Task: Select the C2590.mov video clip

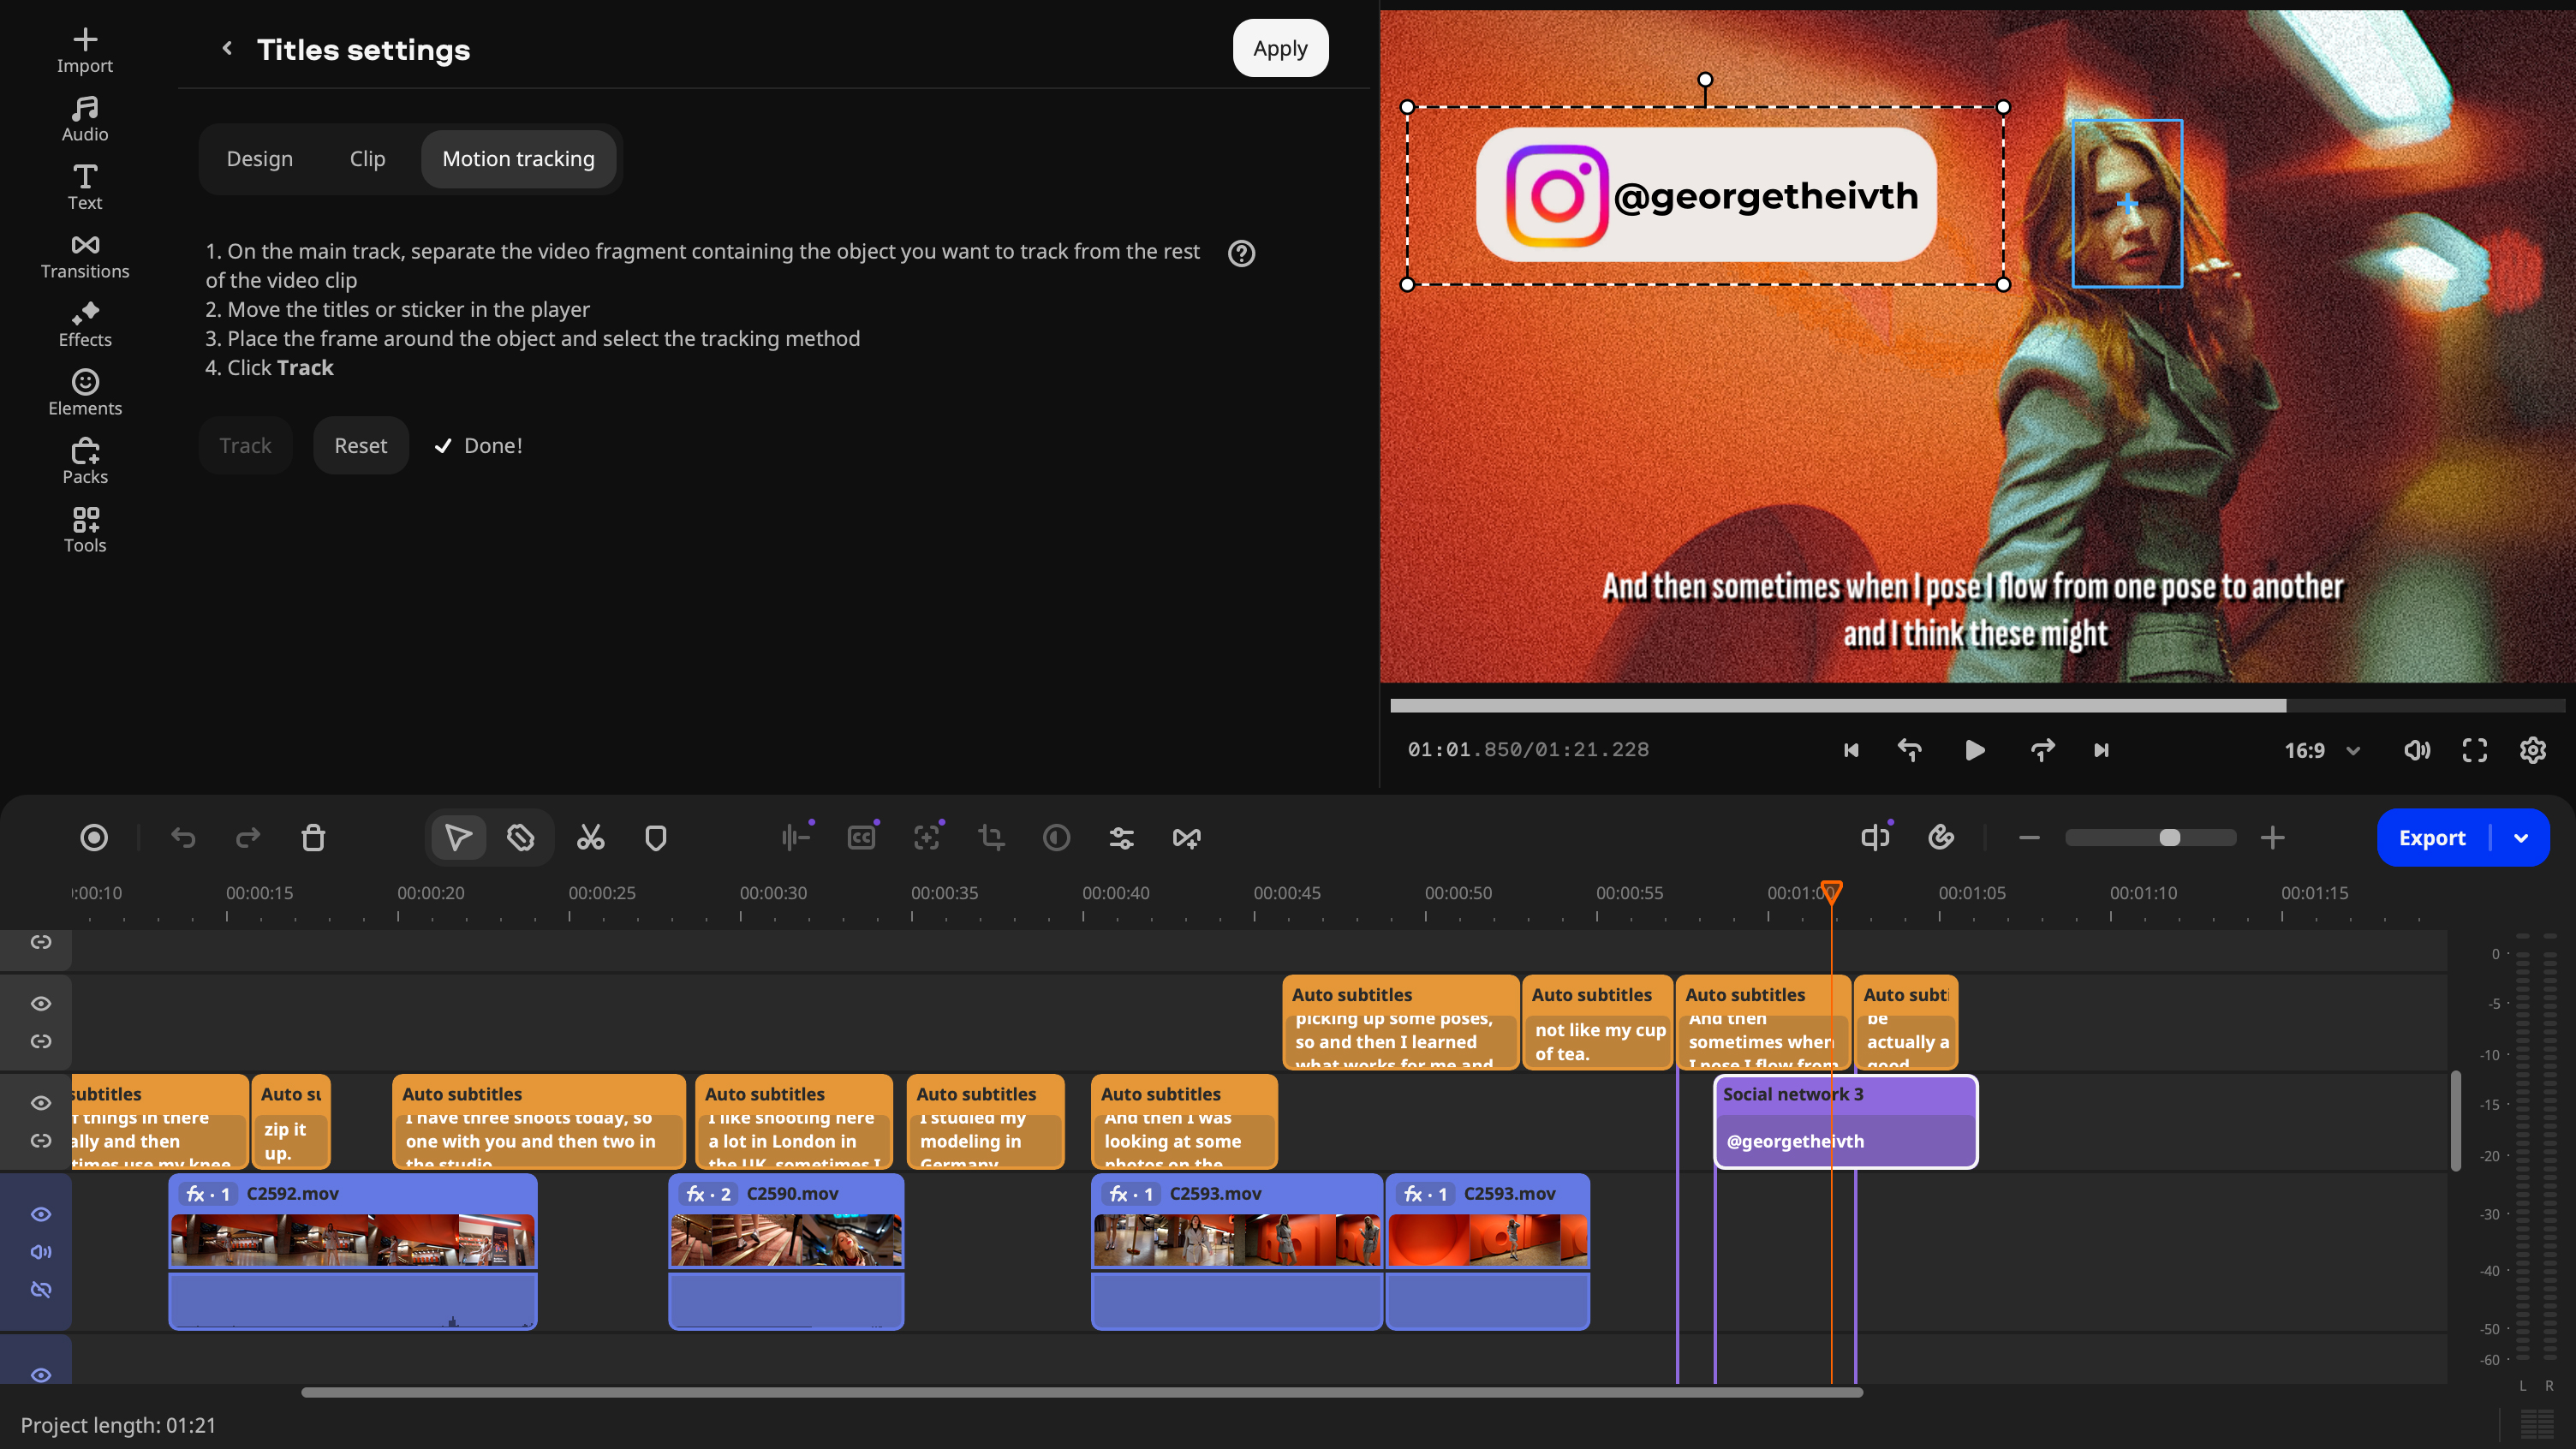Action: [x=786, y=1251]
